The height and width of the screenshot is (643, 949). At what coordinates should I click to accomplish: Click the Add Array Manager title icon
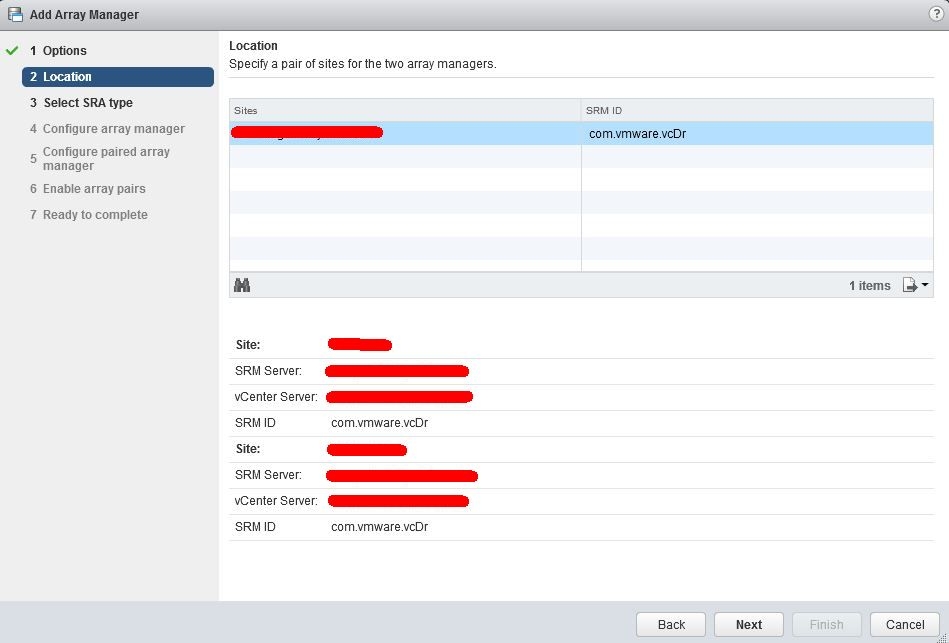[15, 15]
